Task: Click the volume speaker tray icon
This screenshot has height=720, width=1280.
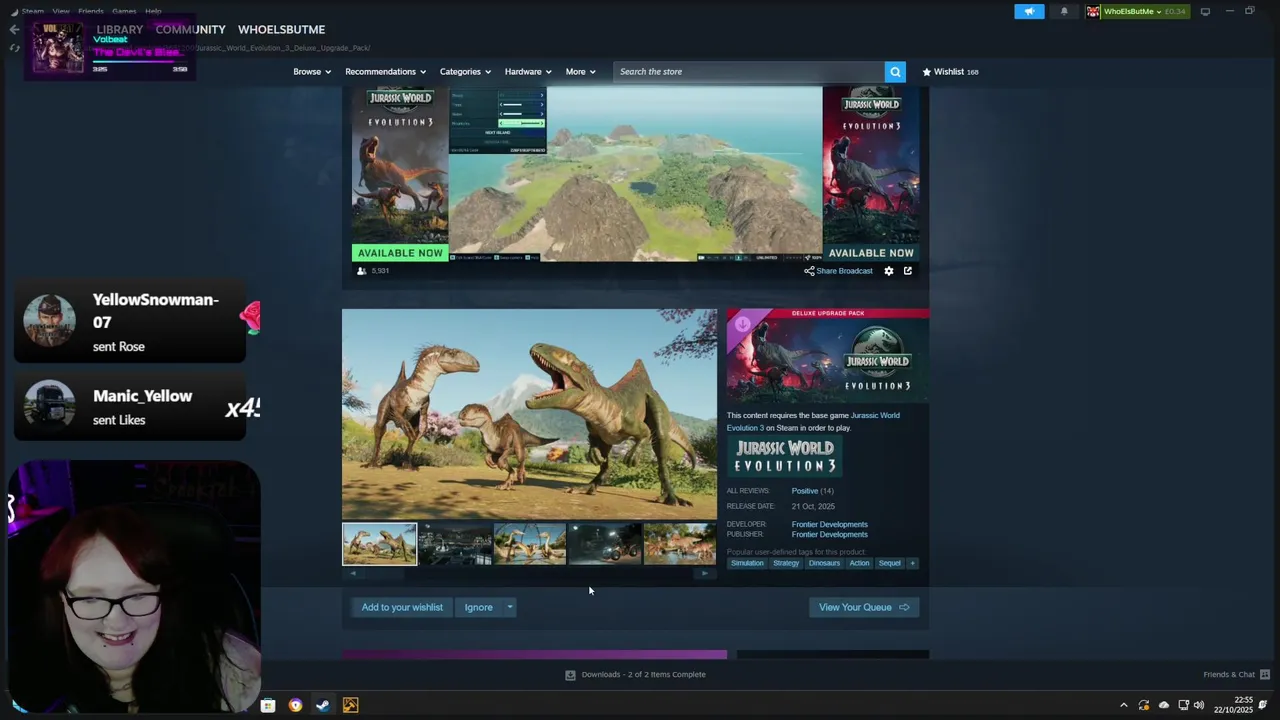Action: click(x=1199, y=705)
